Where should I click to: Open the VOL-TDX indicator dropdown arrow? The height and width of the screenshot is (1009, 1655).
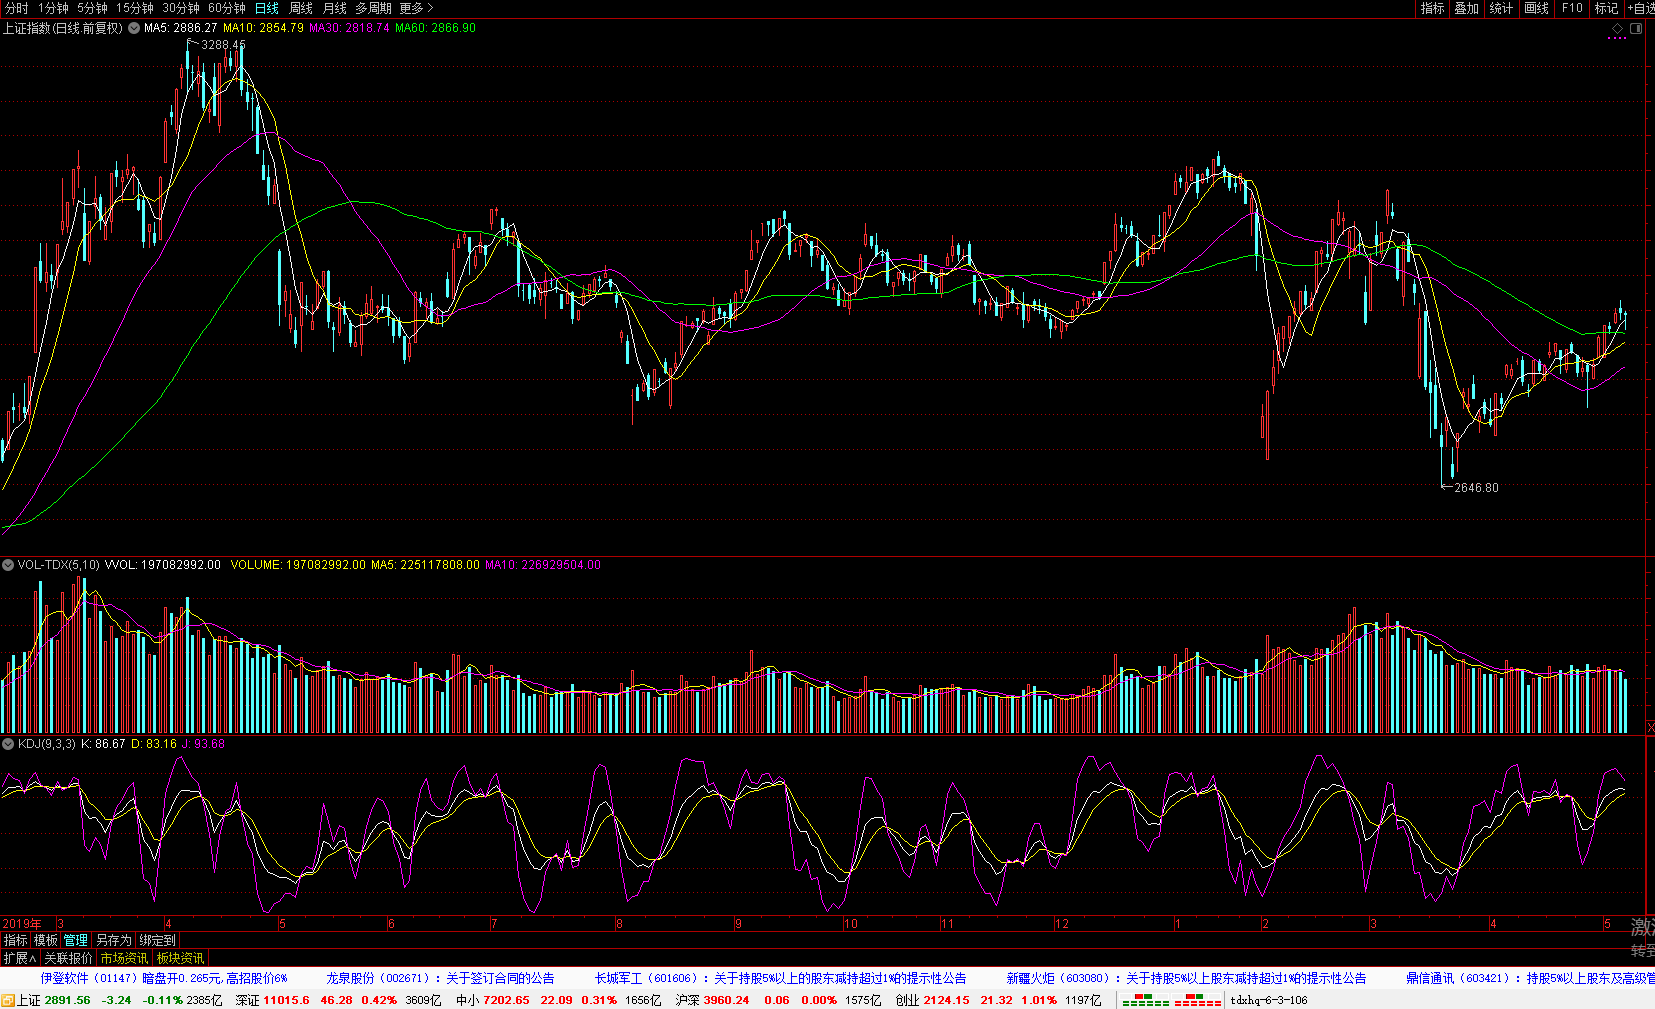tap(8, 565)
